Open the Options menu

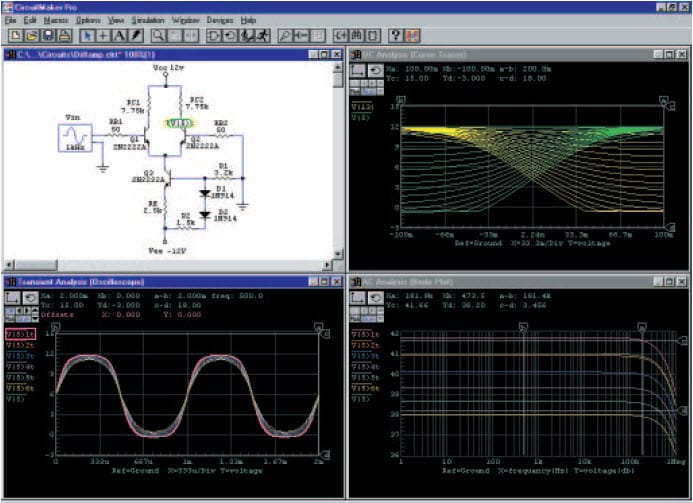[x=88, y=20]
